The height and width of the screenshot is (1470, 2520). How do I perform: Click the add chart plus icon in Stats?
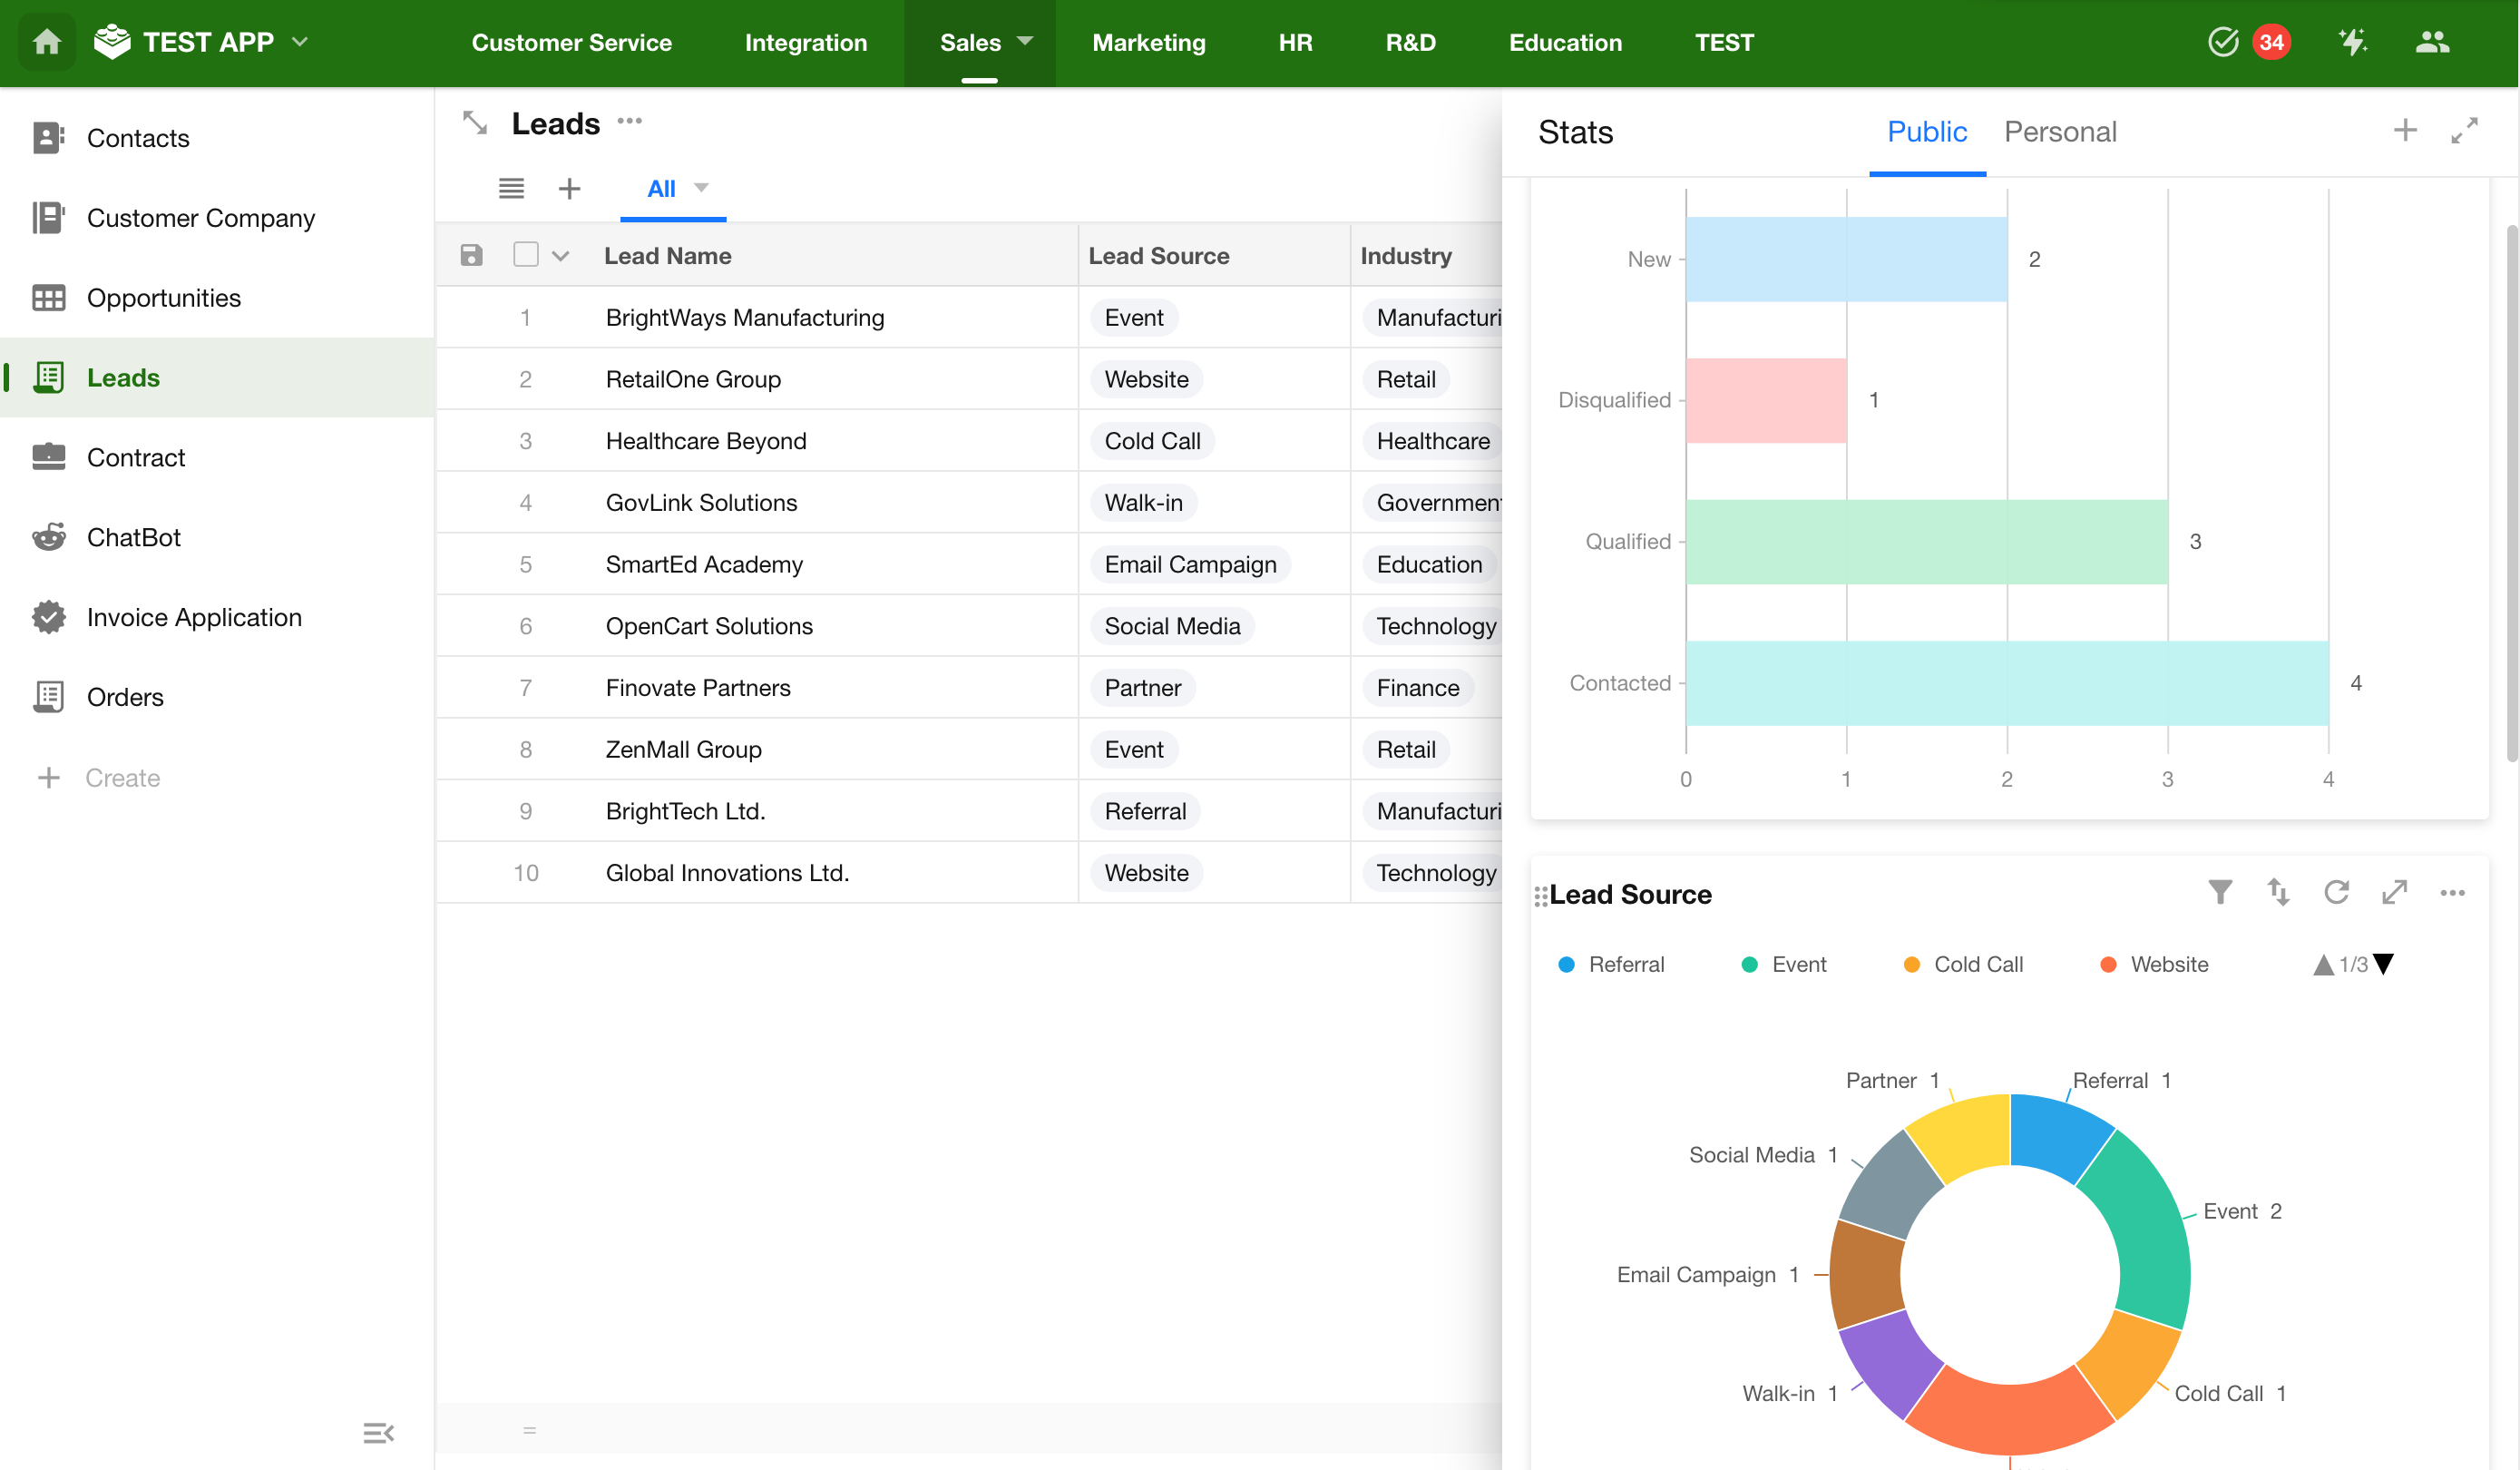(x=2405, y=131)
